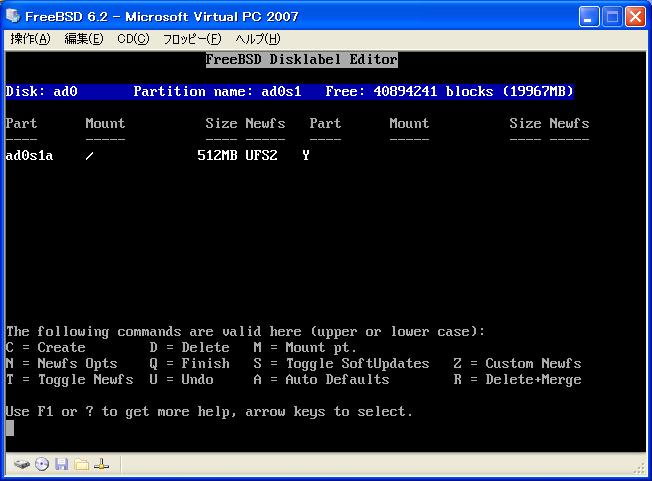The width and height of the screenshot is (652, 481).
Task: Open the フロッピー(F) menu
Action: point(192,39)
